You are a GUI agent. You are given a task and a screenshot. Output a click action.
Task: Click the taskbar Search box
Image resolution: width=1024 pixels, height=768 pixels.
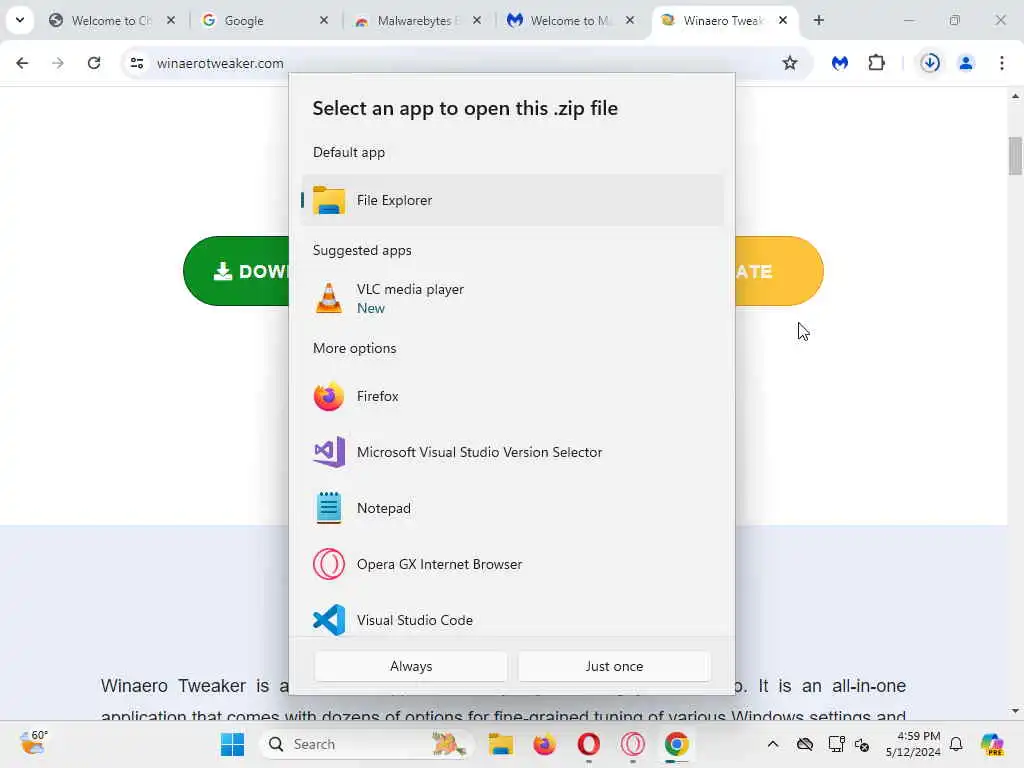click(x=367, y=744)
